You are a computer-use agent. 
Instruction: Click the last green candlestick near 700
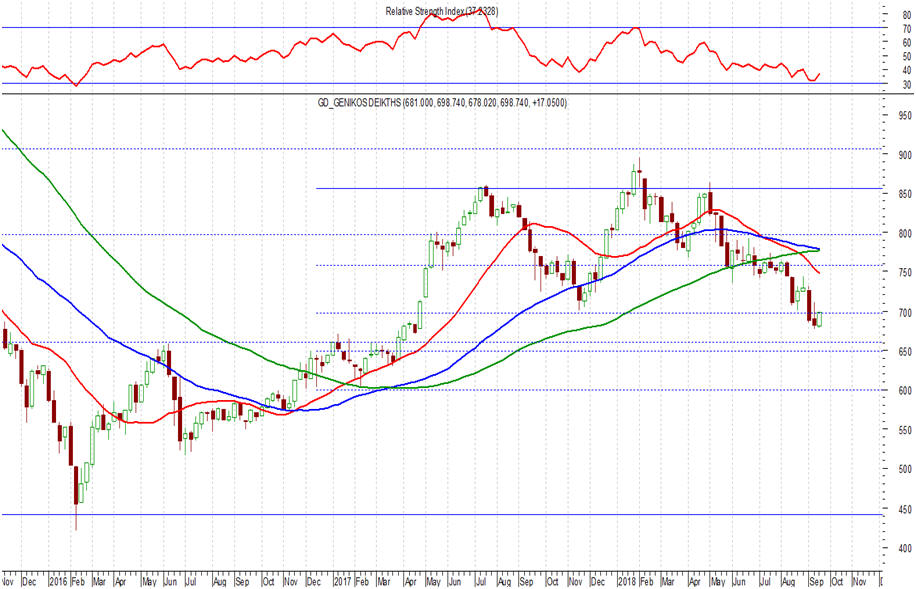(x=820, y=320)
